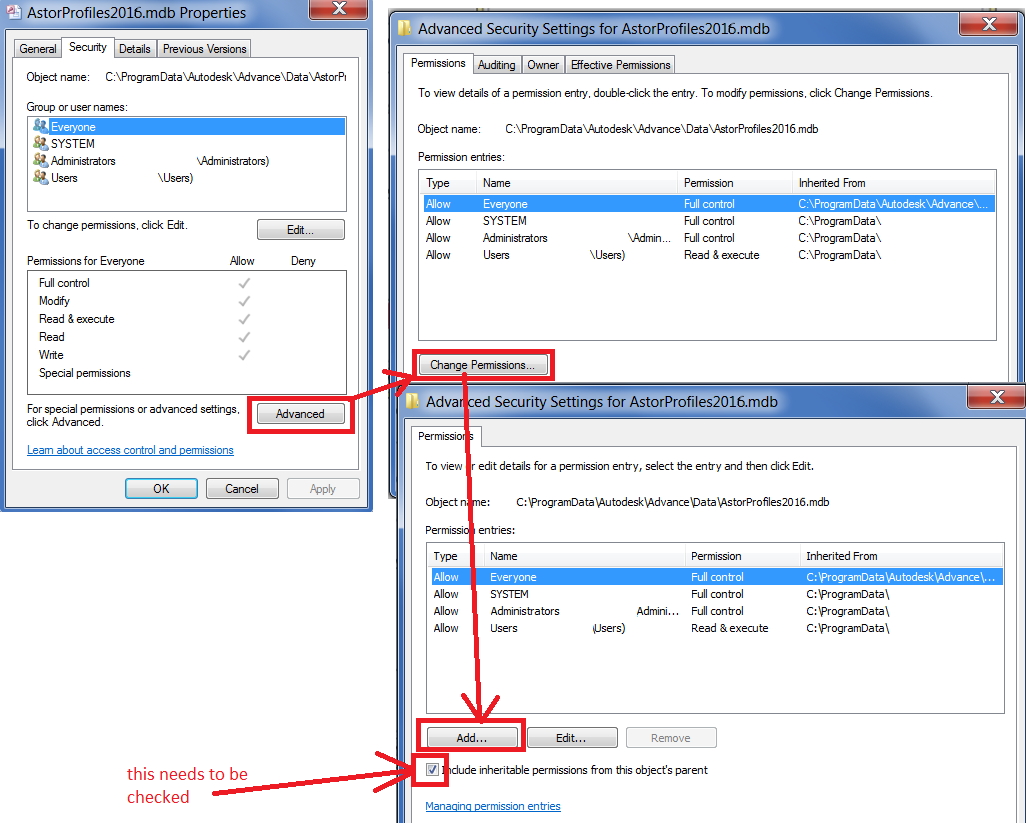This screenshot has height=823, width=1026.
Task: Select Permissions tab in upper Advanced Security window
Action: (x=438, y=63)
